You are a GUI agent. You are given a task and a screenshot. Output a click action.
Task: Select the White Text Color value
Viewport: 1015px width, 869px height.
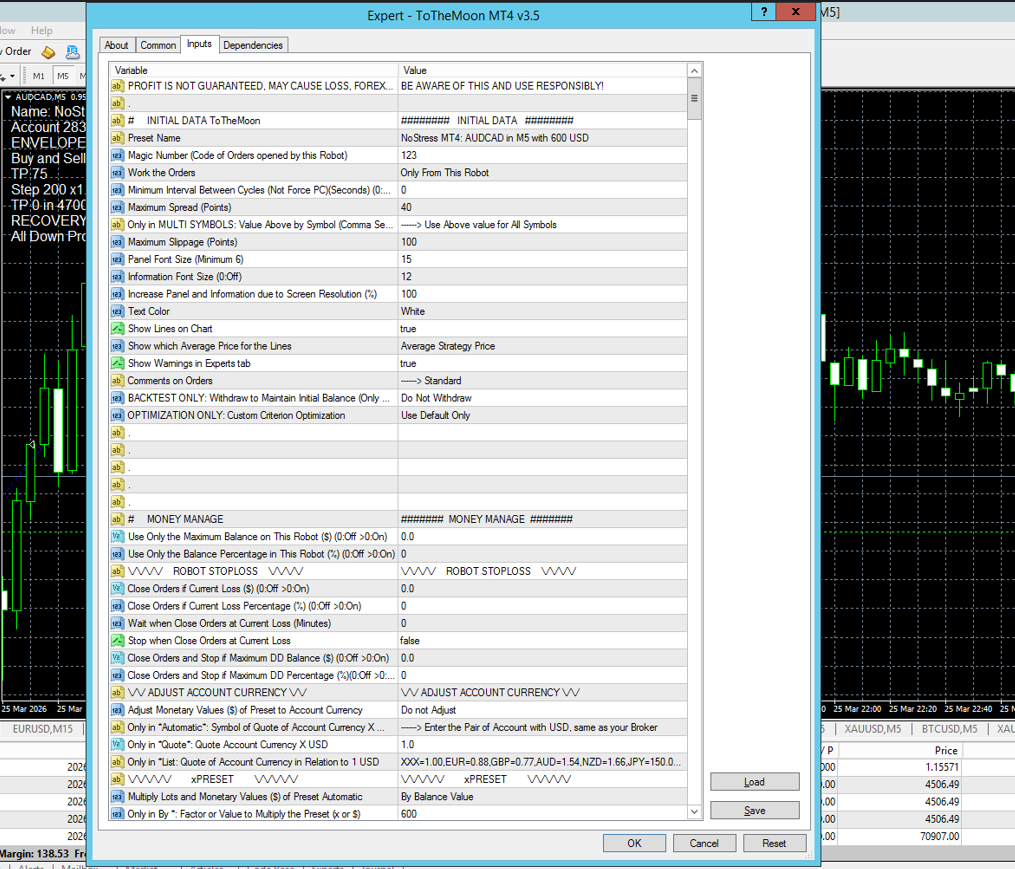click(542, 311)
